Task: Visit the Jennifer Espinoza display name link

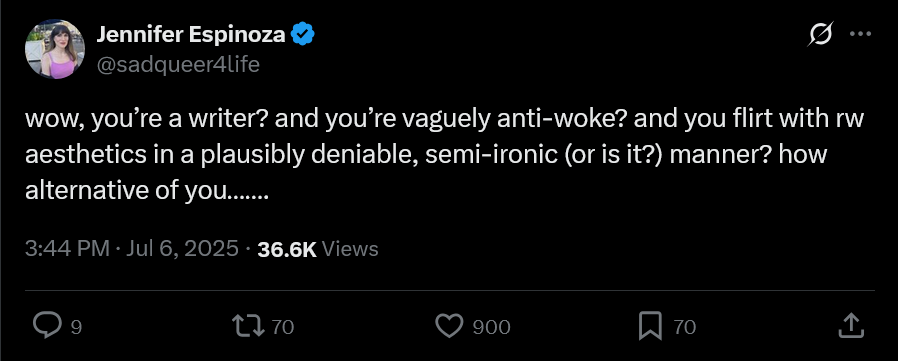Action: tap(191, 35)
